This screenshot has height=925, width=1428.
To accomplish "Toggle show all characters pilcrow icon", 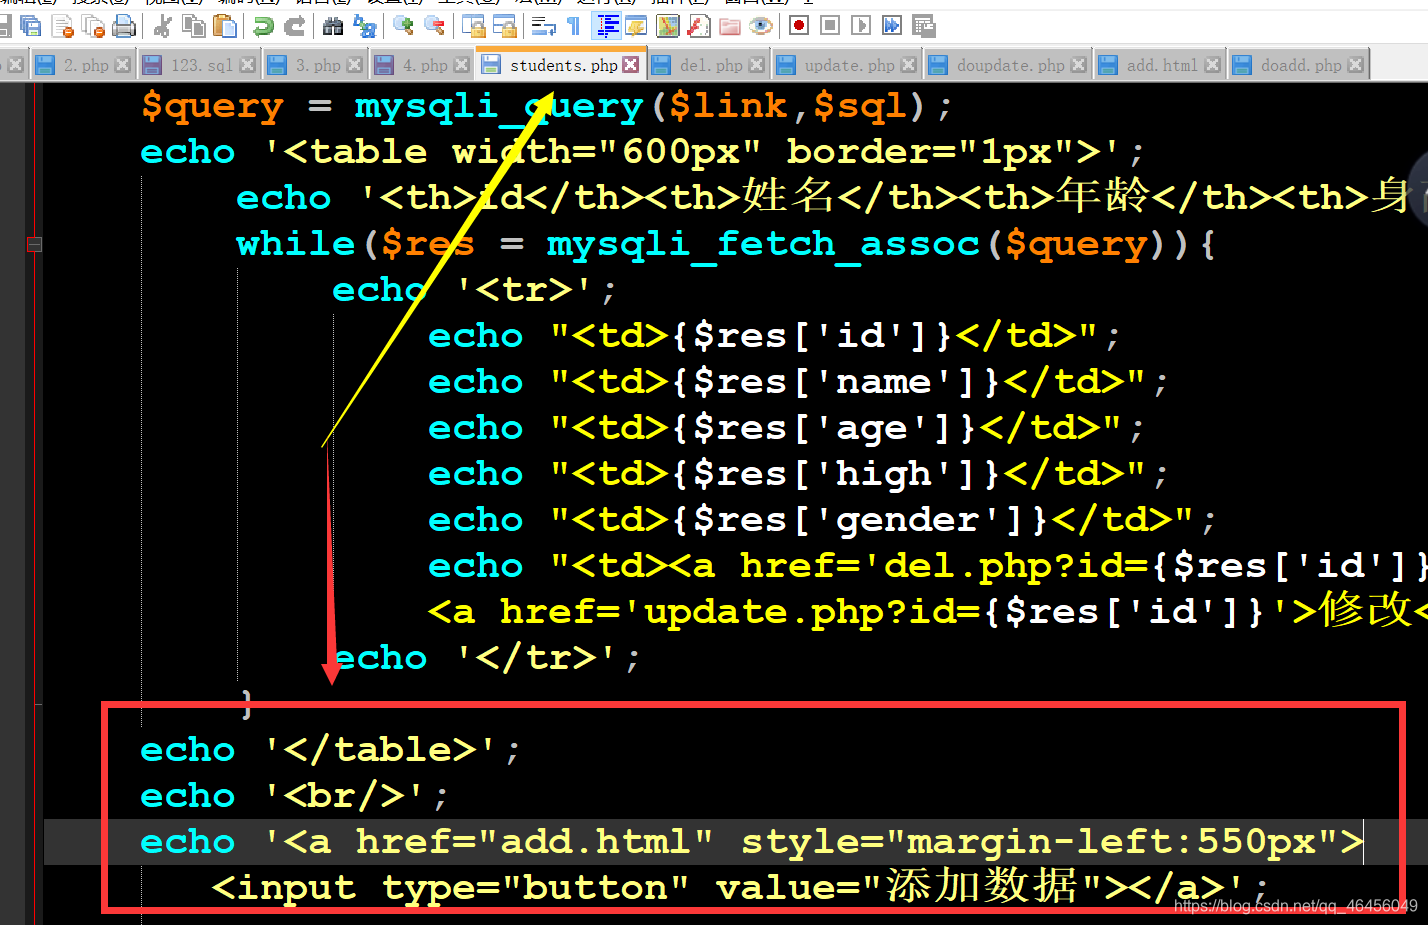I will [574, 26].
